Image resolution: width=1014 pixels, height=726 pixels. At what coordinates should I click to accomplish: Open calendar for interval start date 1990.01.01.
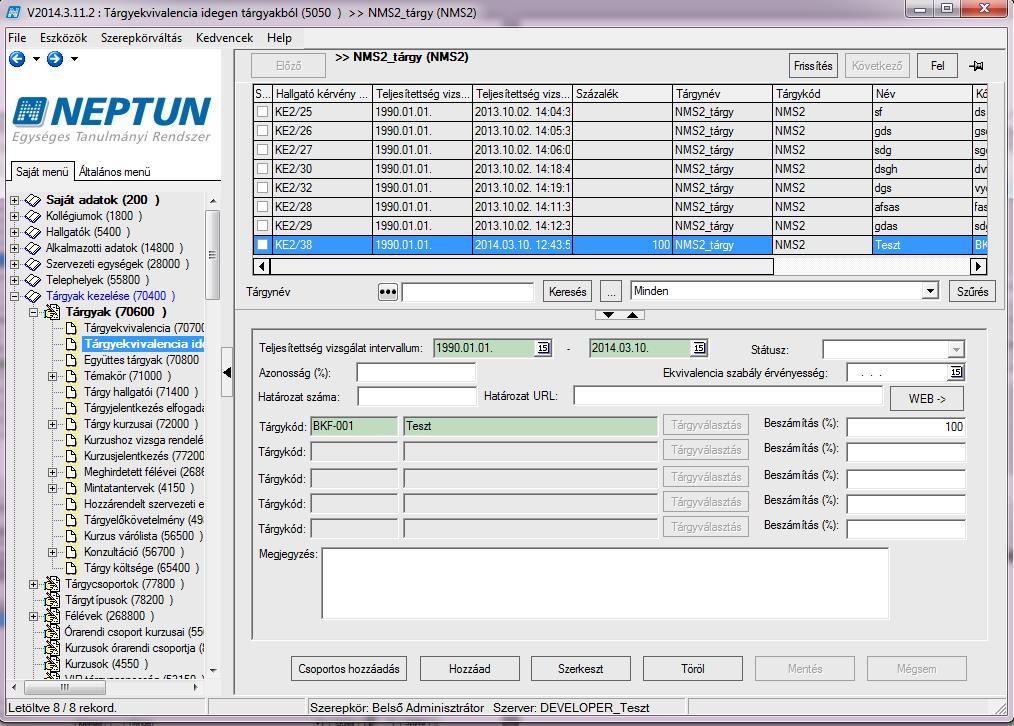coord(543,348)
